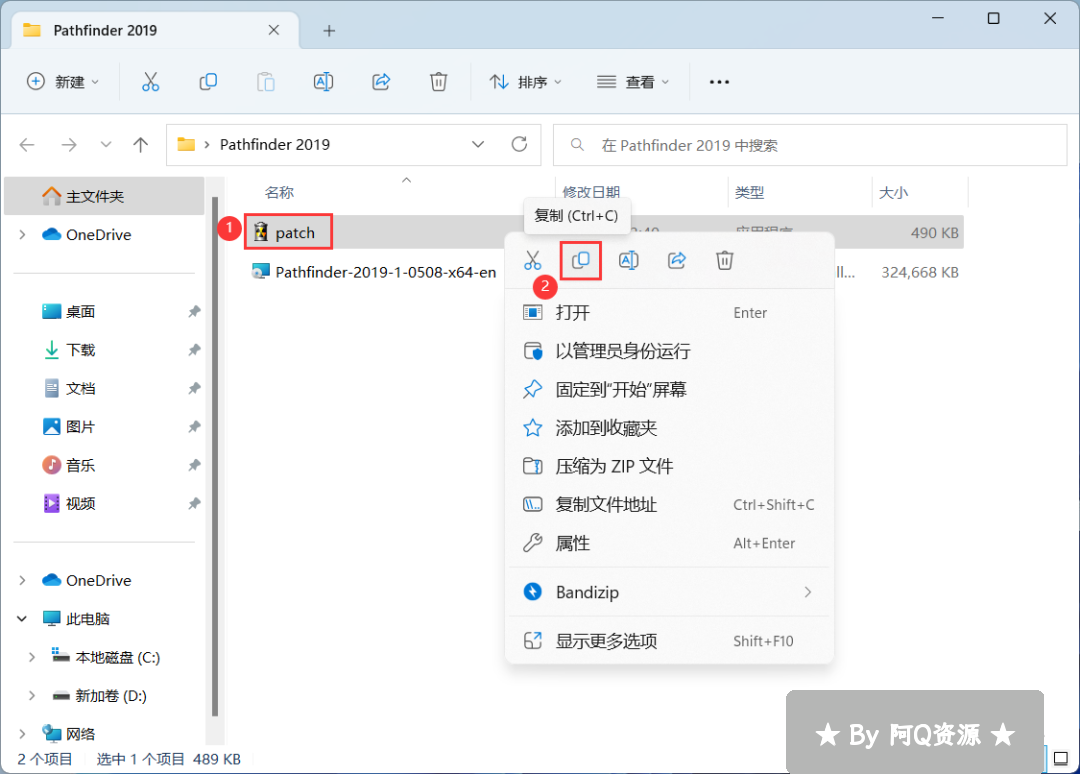Image resolution: width=1080 pixels, height=774 pixels.
Task: Close the Pathfinder 2019 tab
Action: [273, 30]
